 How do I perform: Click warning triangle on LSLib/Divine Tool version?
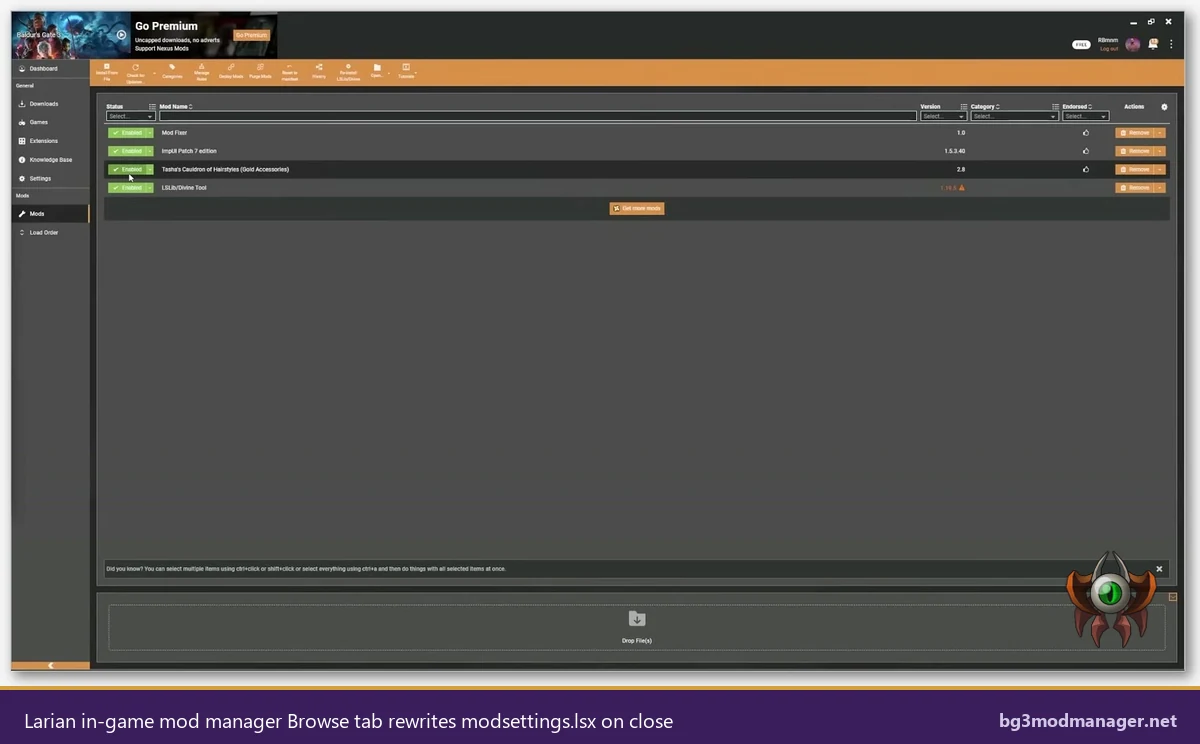[962, 187]
